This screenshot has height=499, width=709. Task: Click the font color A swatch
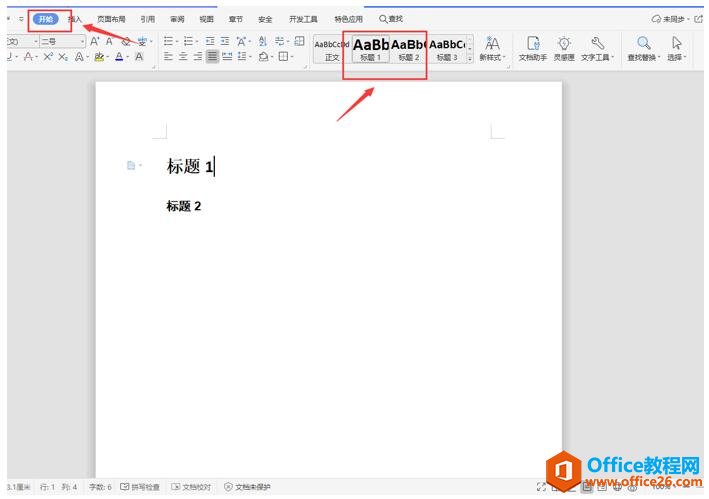(119, 57)
